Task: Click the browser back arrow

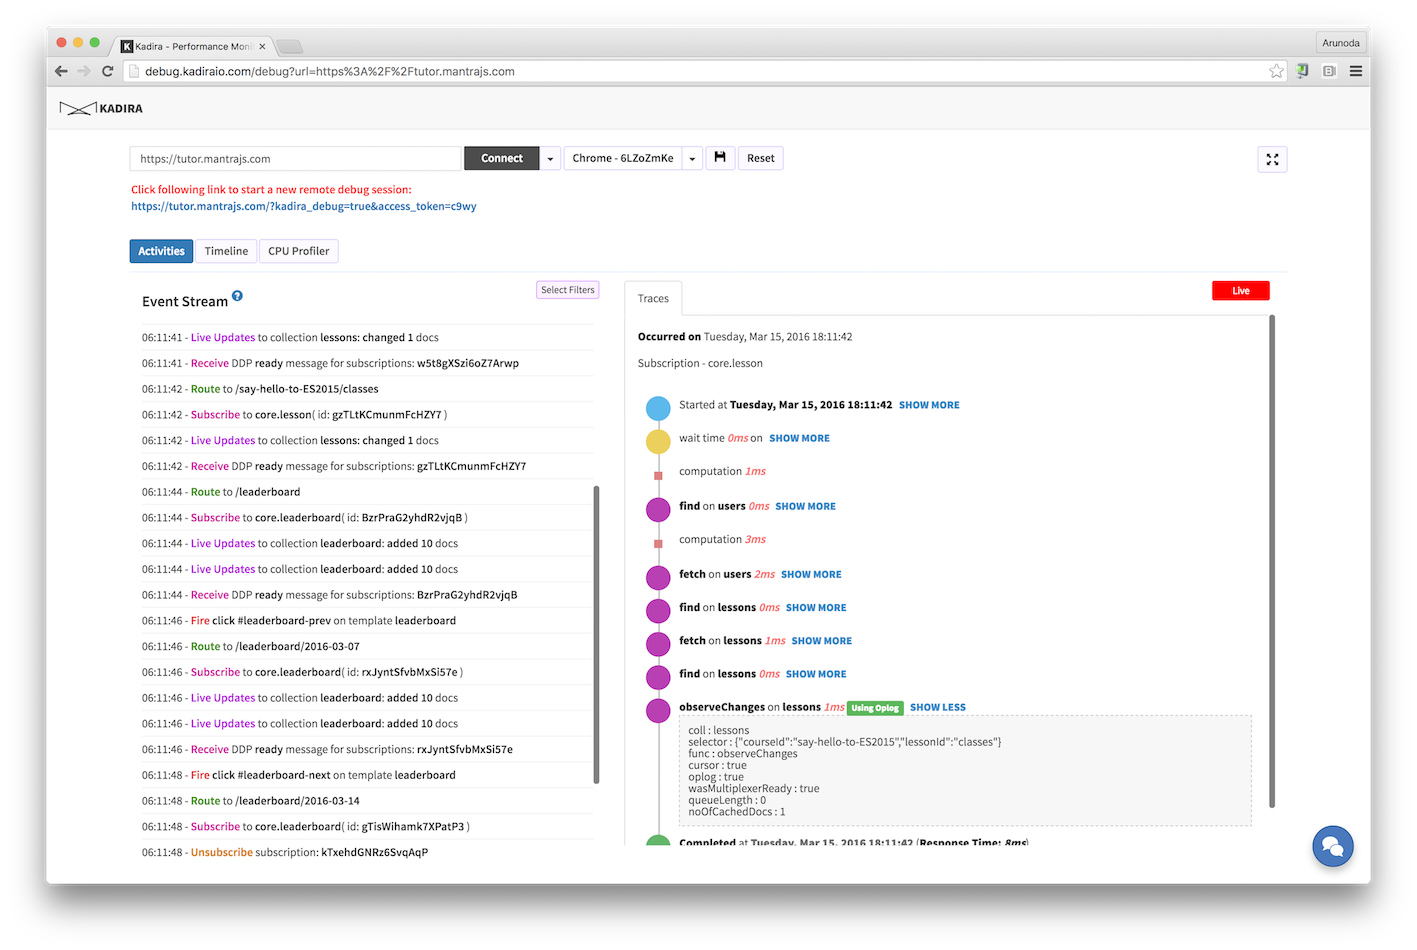Action: [x=61, y=71]
